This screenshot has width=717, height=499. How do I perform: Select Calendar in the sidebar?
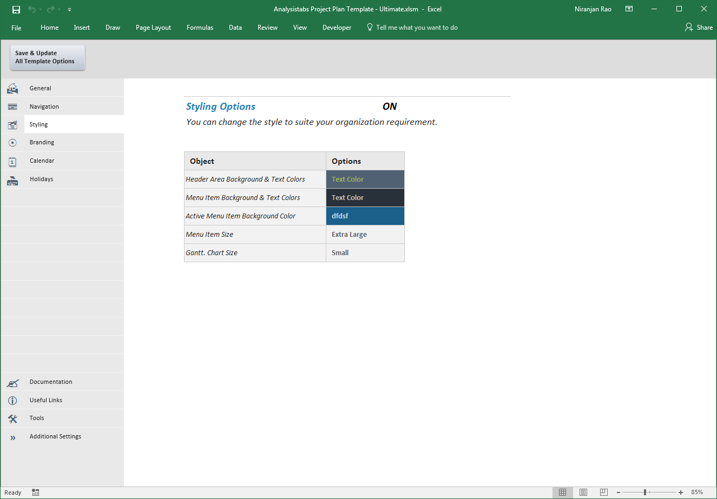(x=62, y=161)
